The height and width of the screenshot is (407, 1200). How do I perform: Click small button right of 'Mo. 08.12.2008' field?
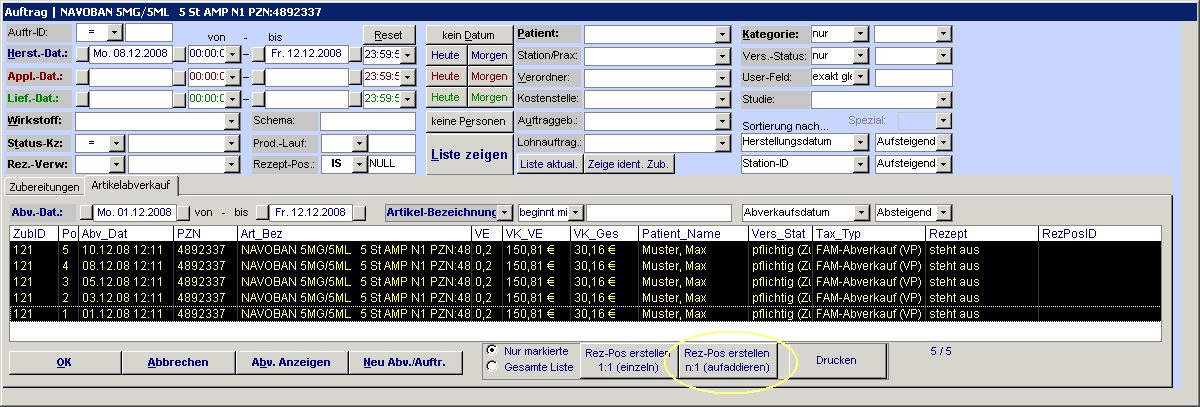click(180, 54)
